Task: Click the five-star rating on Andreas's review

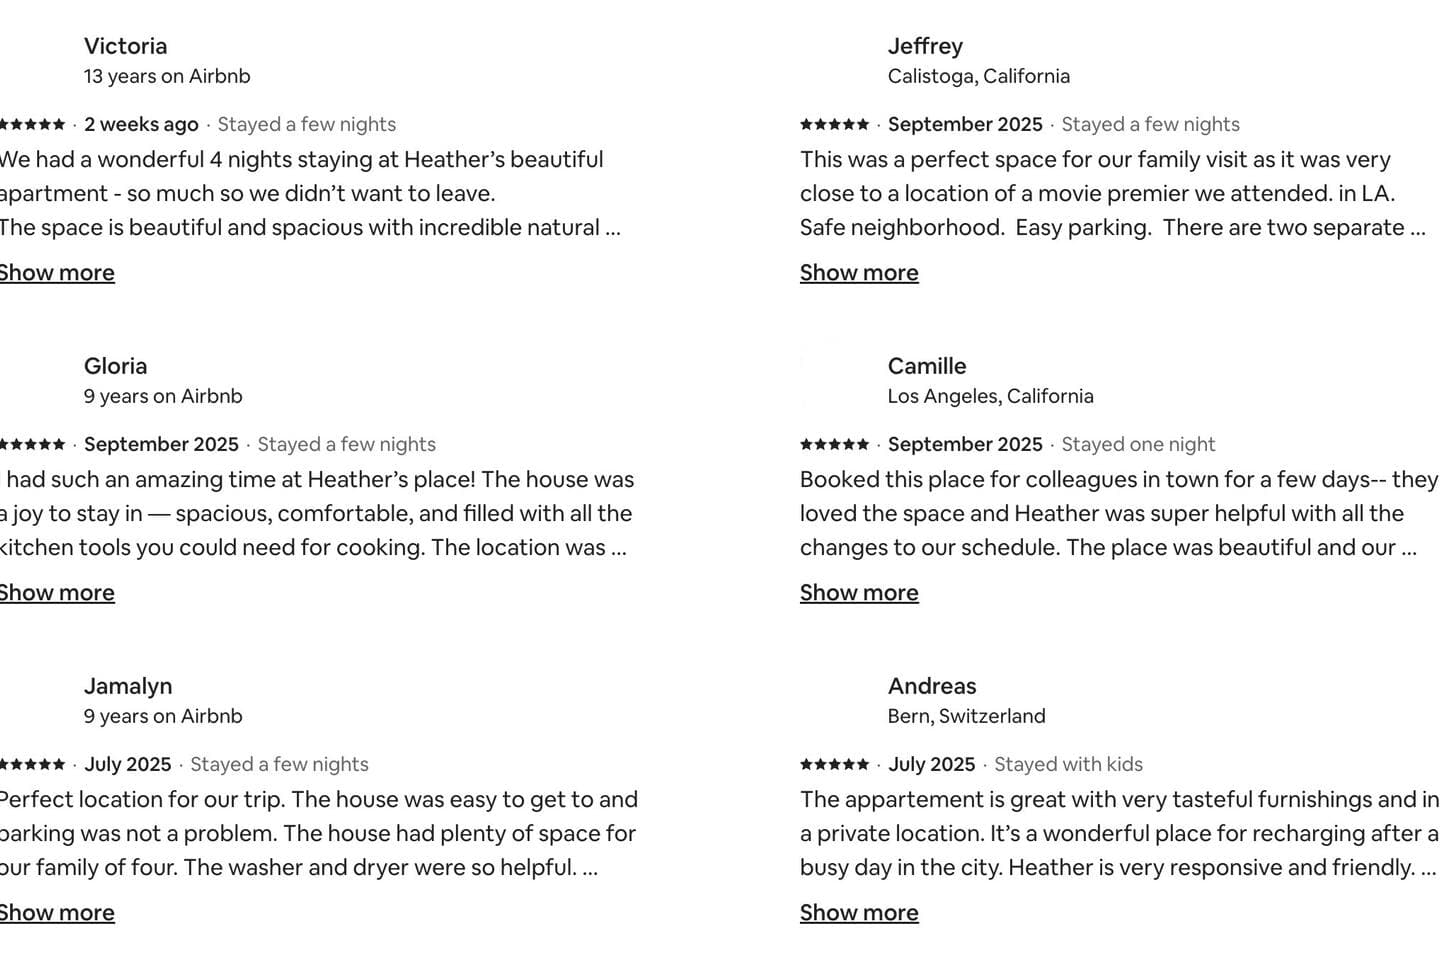Action: [x=834, y=764]
